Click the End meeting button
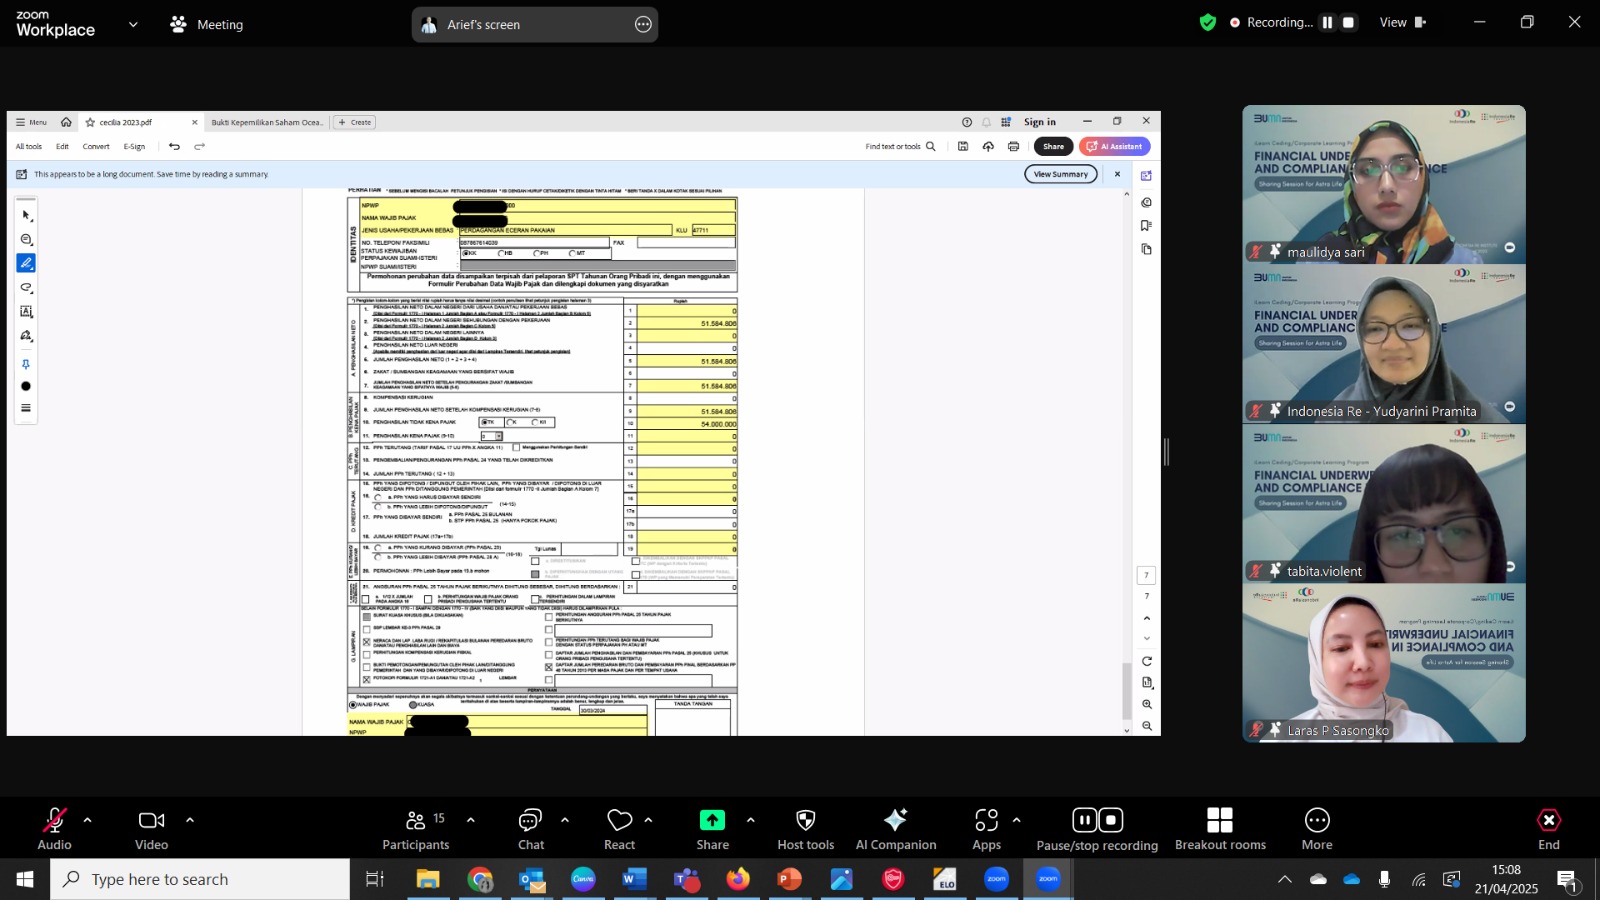Image resolution: width=1600 pixels, height=900 pixels. tap(1549, 829)
